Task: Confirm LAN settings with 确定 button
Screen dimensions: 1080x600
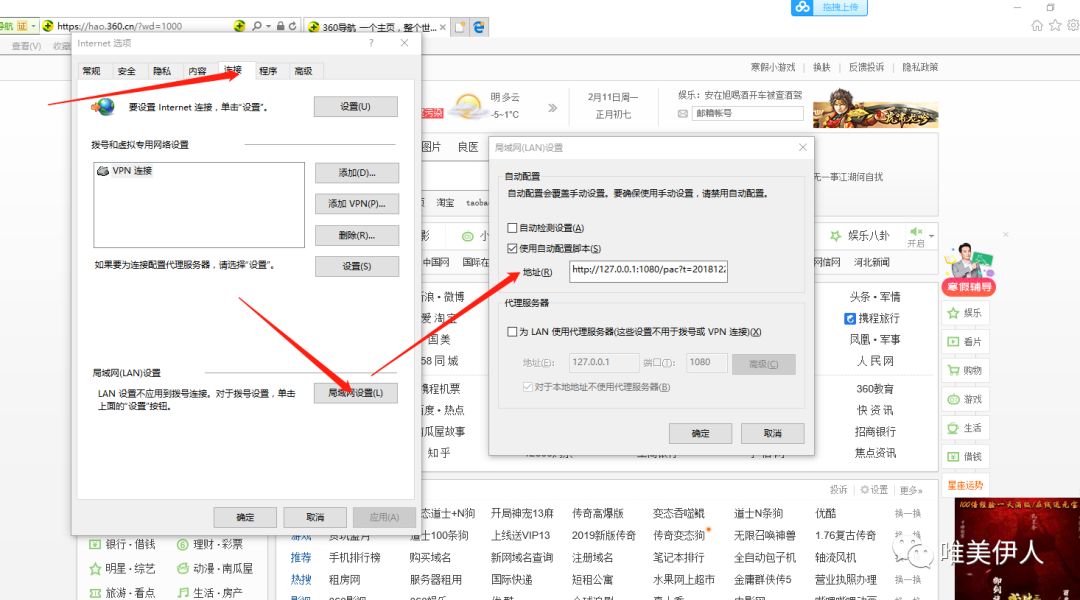Action: tap(701, 434)
